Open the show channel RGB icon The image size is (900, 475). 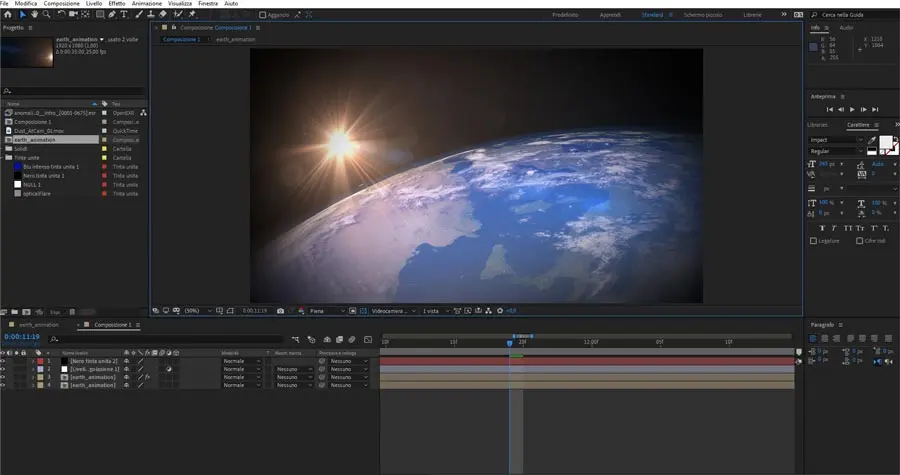pyautogui.click(x=300, y=311)
